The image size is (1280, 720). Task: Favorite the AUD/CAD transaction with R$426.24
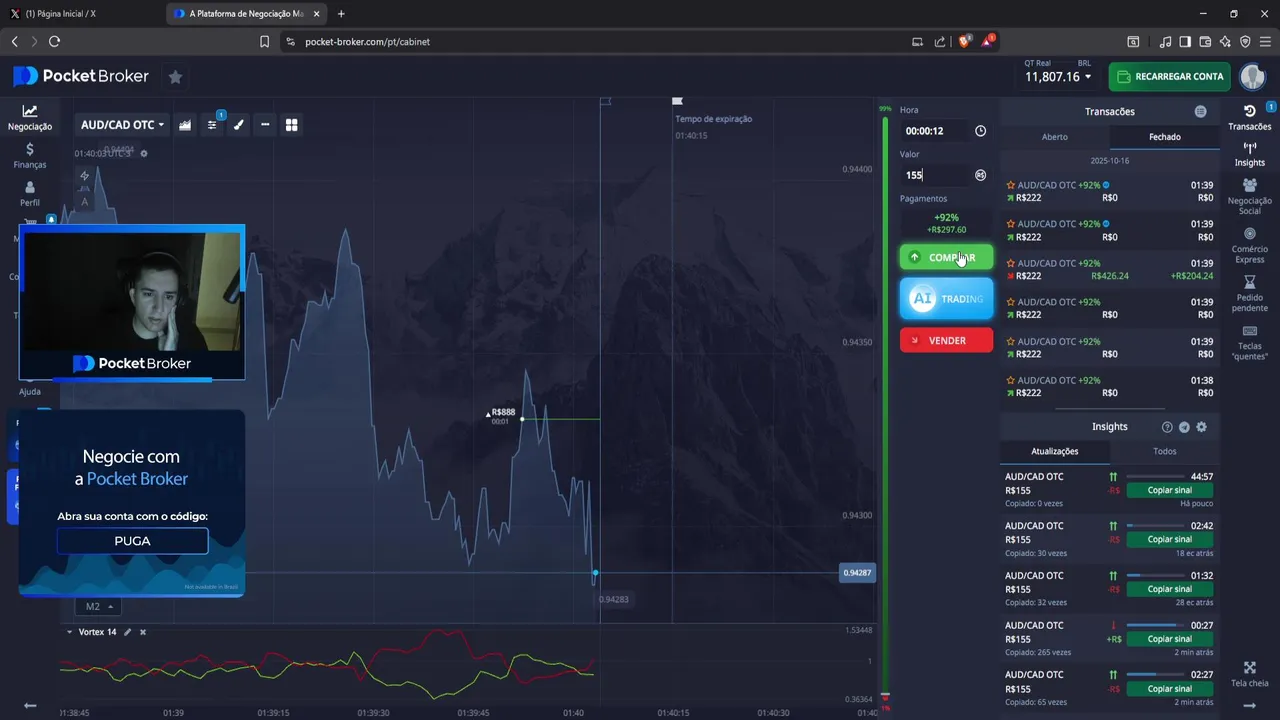point(1011,263)
